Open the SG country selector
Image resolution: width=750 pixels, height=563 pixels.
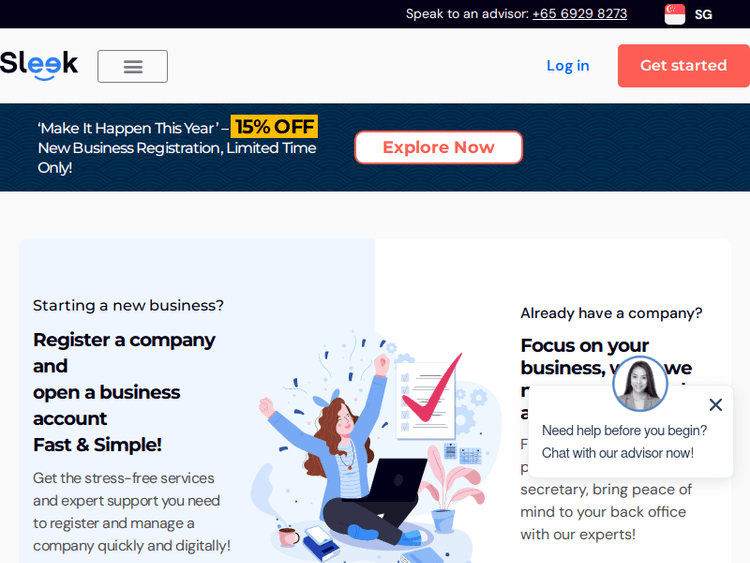703,14
